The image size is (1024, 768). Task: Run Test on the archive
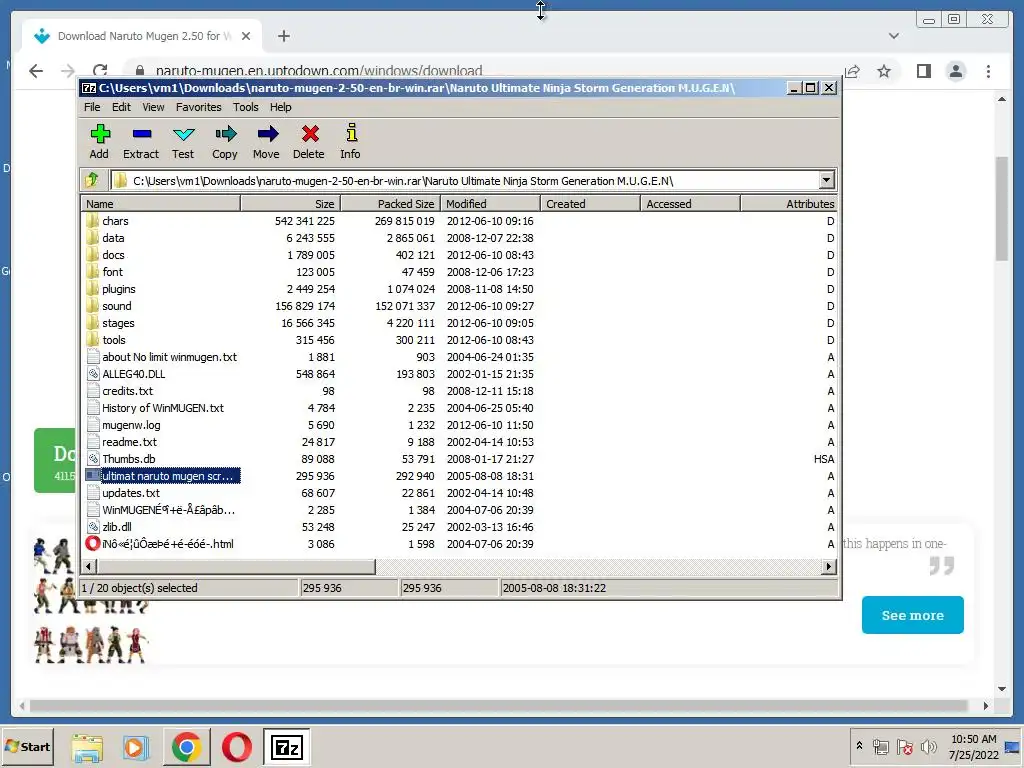point(184,134)
